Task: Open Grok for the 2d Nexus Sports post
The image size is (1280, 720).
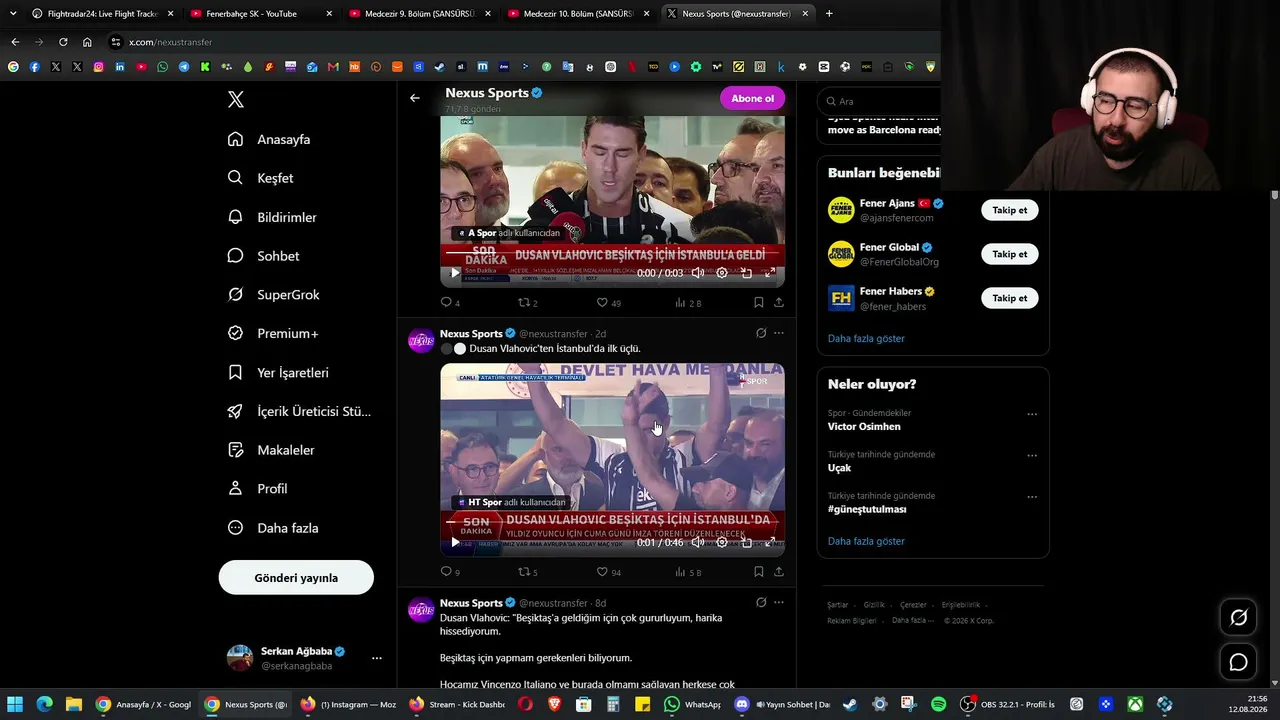Action: tap(761, 333)
